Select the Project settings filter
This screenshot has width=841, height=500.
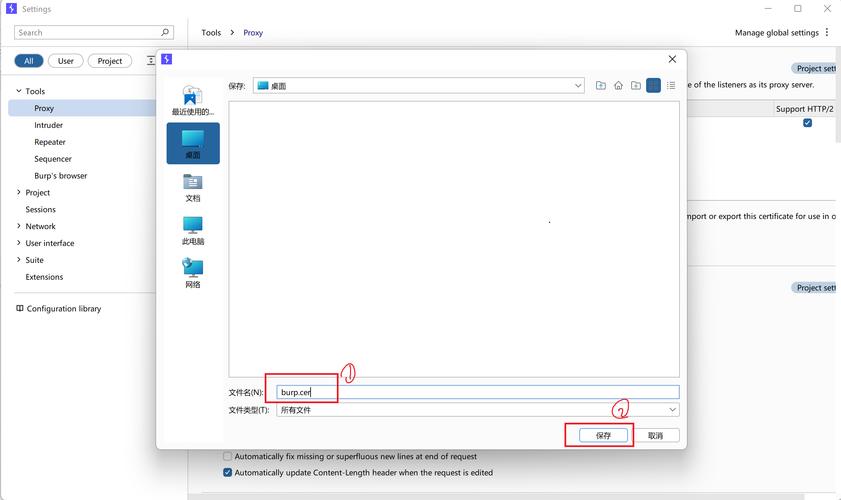pyautogui.click(x=109, y=61)
